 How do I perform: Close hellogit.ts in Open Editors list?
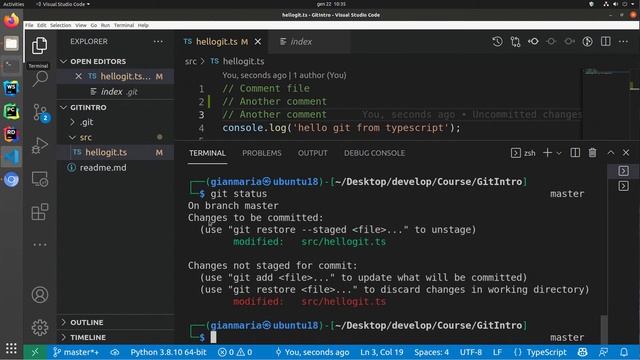click(78, 76)
